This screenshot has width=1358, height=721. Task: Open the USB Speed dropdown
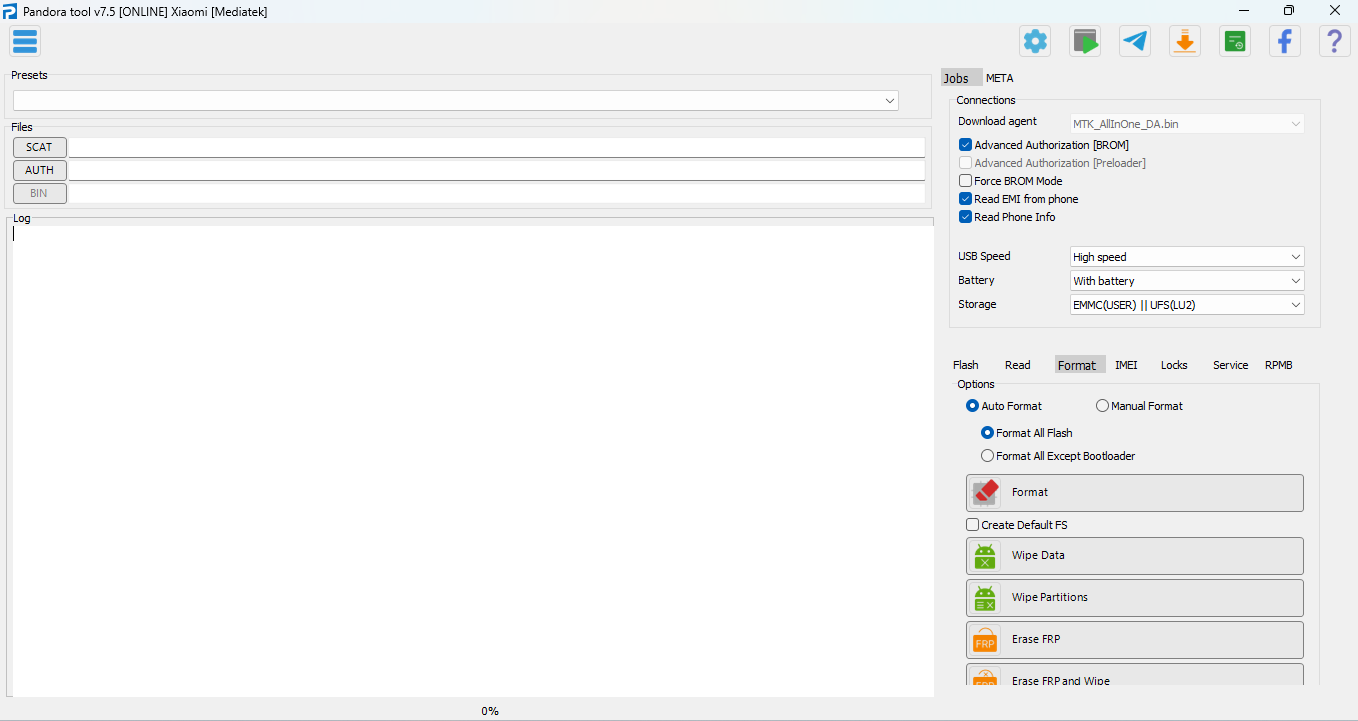(x=1187, y=257)
